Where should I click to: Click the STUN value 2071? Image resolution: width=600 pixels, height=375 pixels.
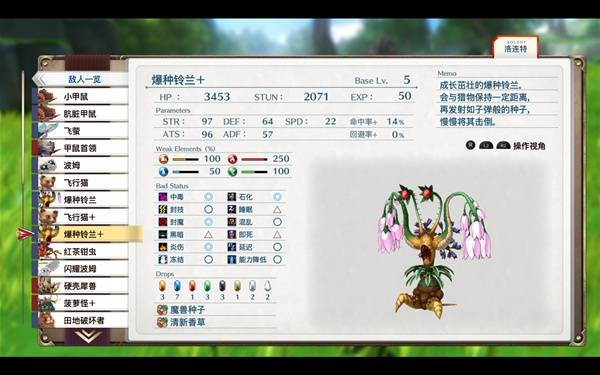(316, 97)
